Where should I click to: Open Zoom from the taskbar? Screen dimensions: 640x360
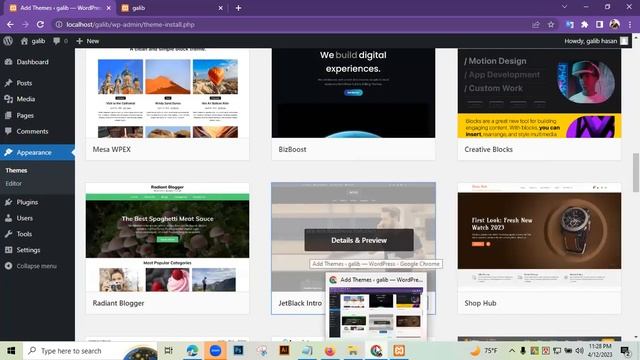[215, 351]
